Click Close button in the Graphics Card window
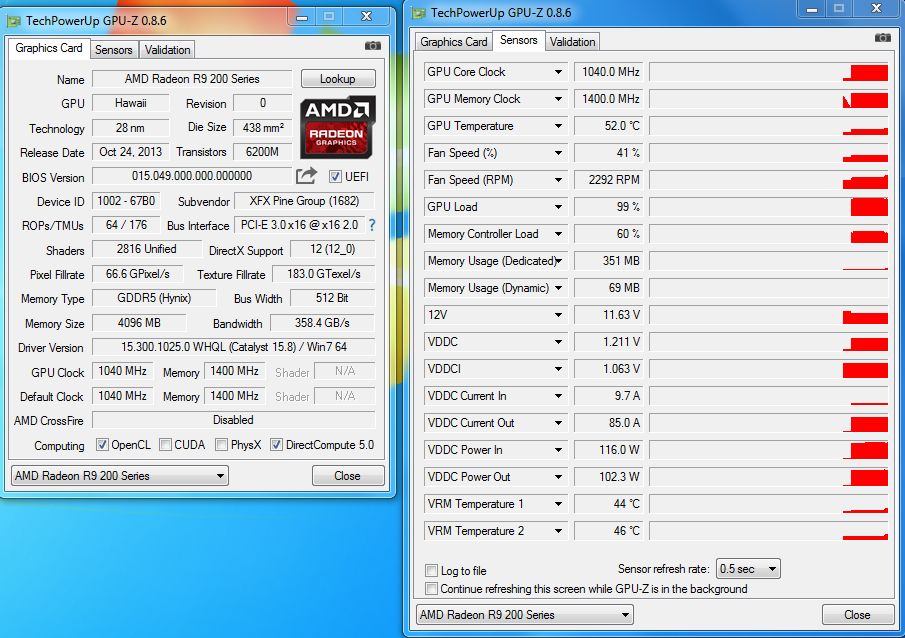 tap(347, 476)
